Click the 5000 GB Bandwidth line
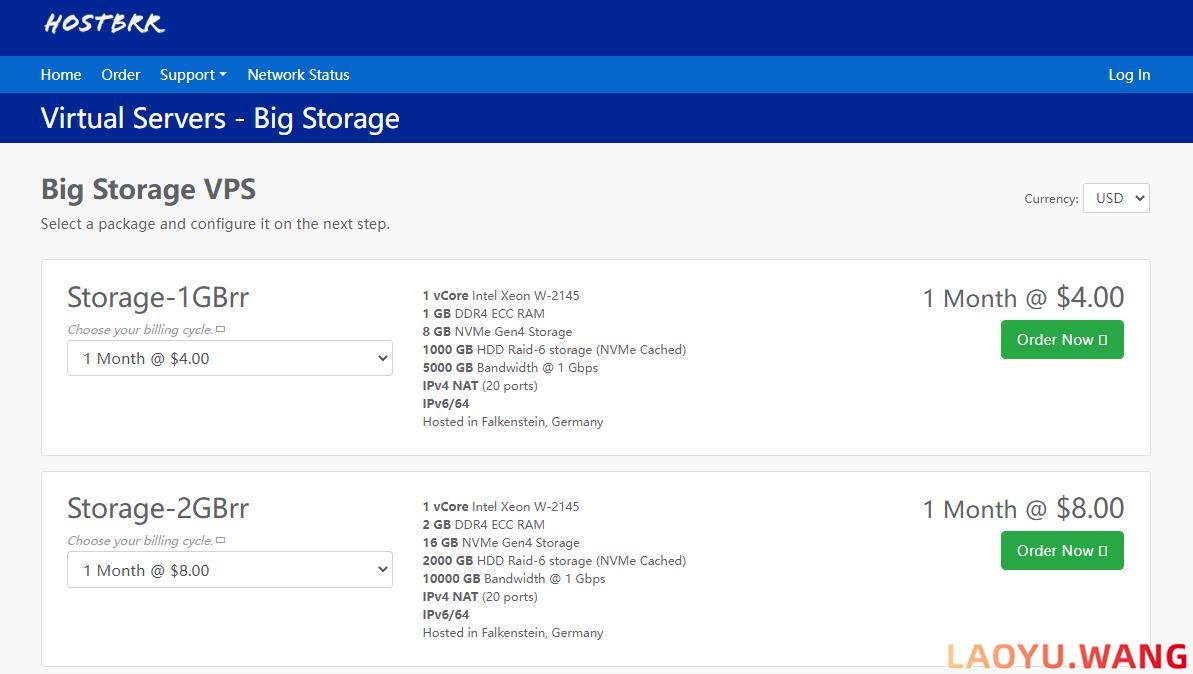 tap(511, 367)
